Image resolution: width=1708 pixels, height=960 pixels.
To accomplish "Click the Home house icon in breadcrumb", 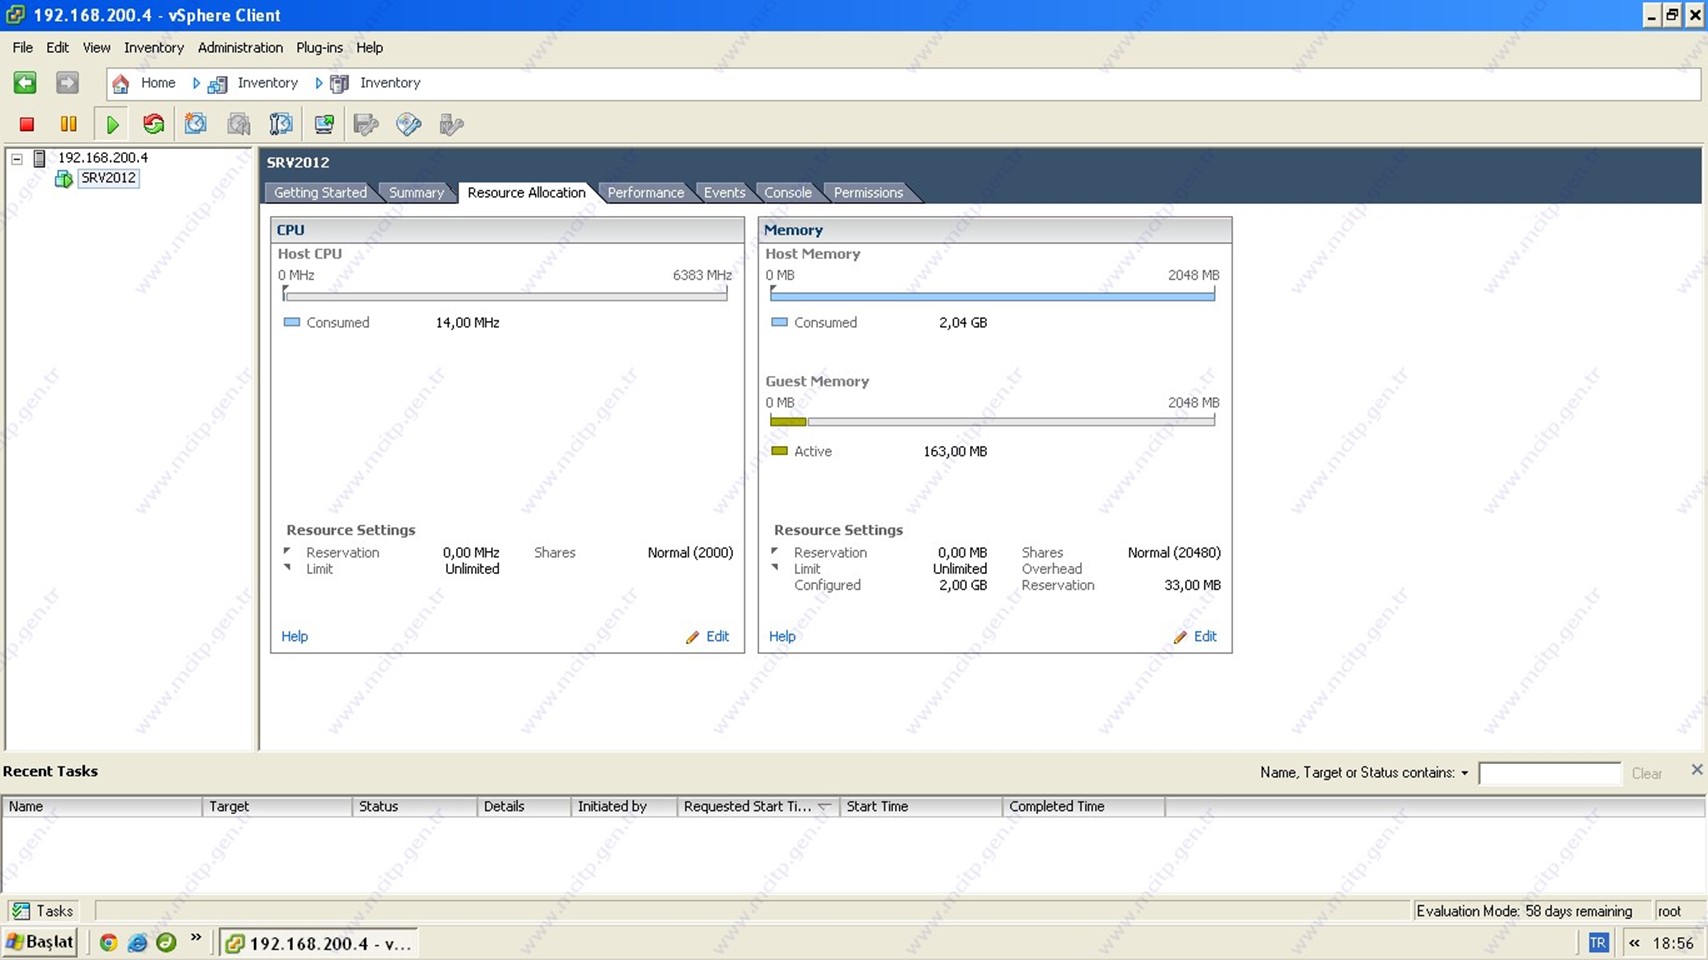I will click(x=120, y=83).
